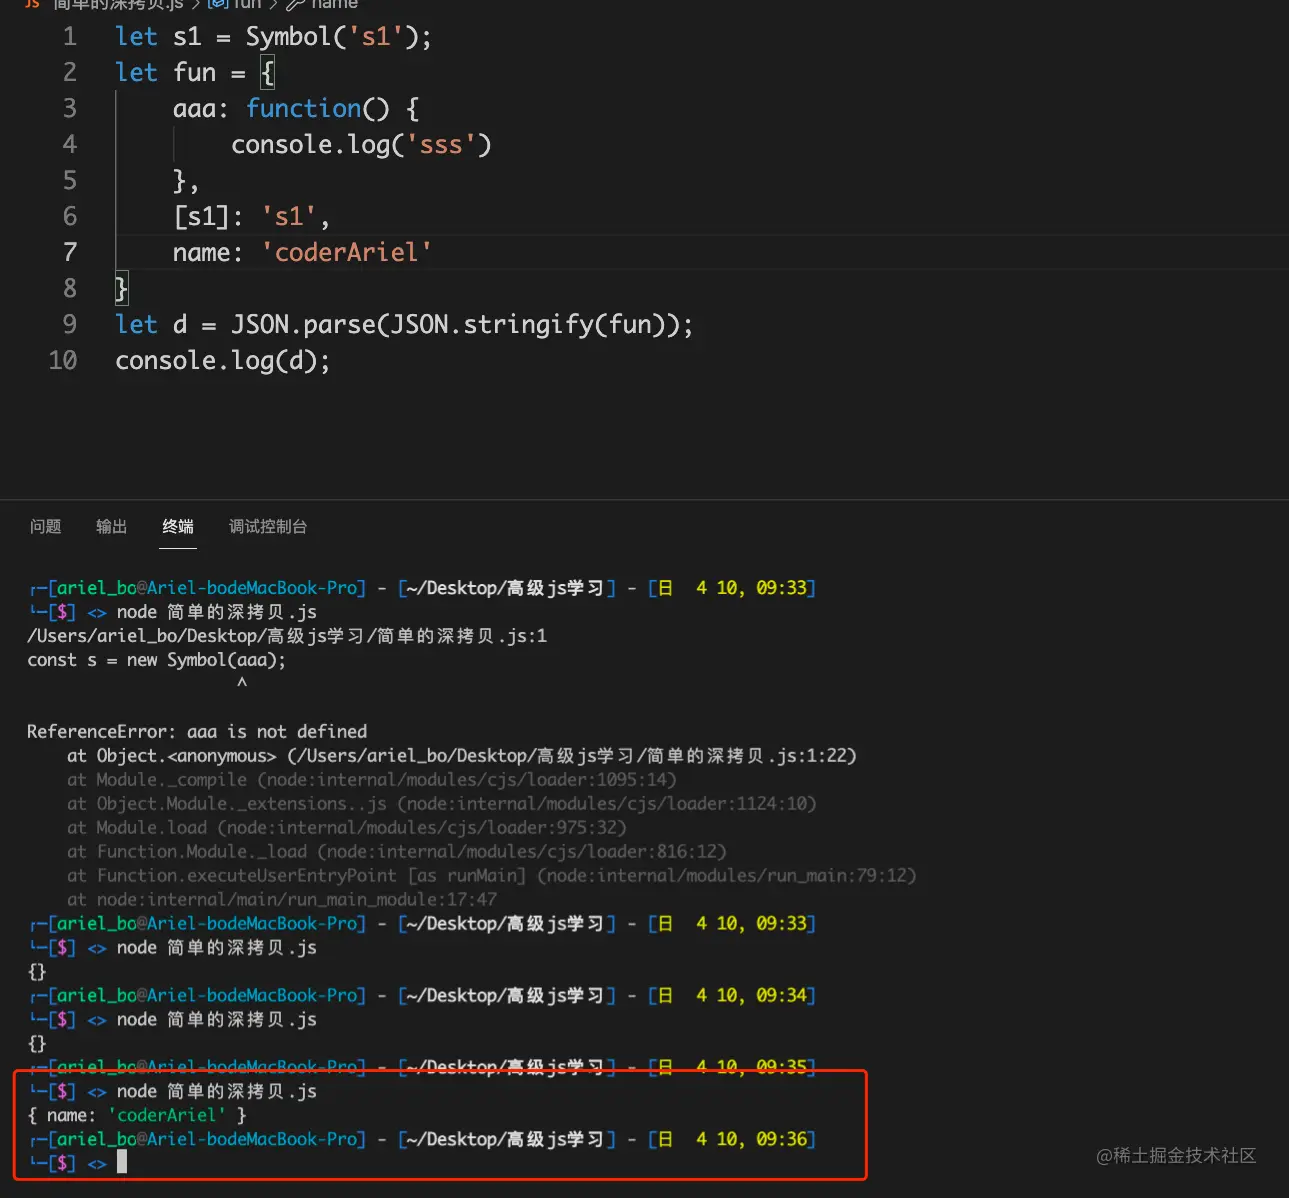The height and width of the screenshot is (1198, 1289).
Task: Click the Function.executeUserEntryPoint stack line
Action: (x=492, y=876)
